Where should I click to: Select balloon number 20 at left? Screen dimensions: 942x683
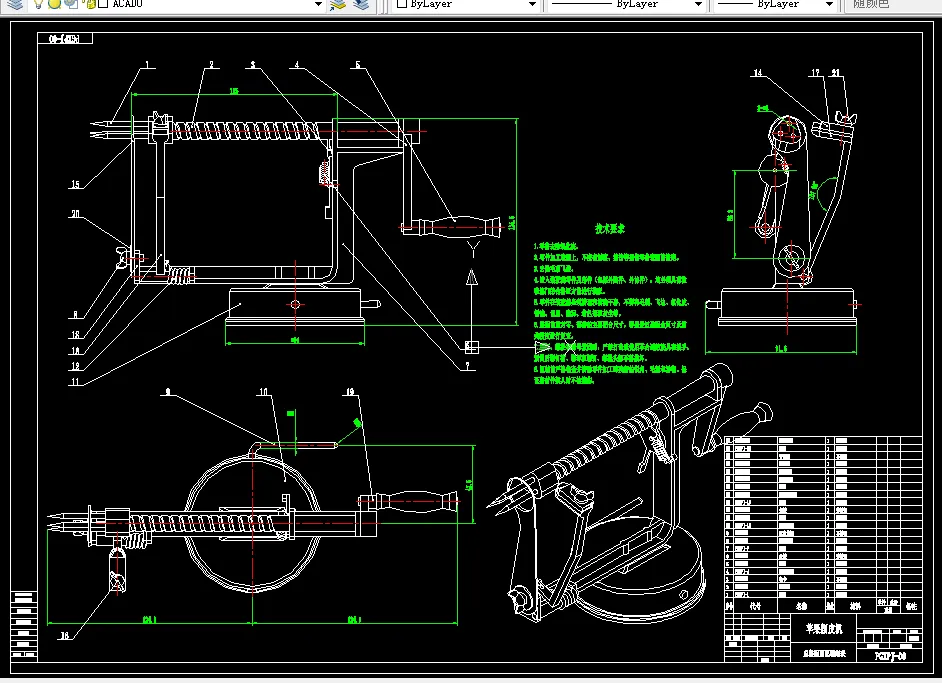75,214
